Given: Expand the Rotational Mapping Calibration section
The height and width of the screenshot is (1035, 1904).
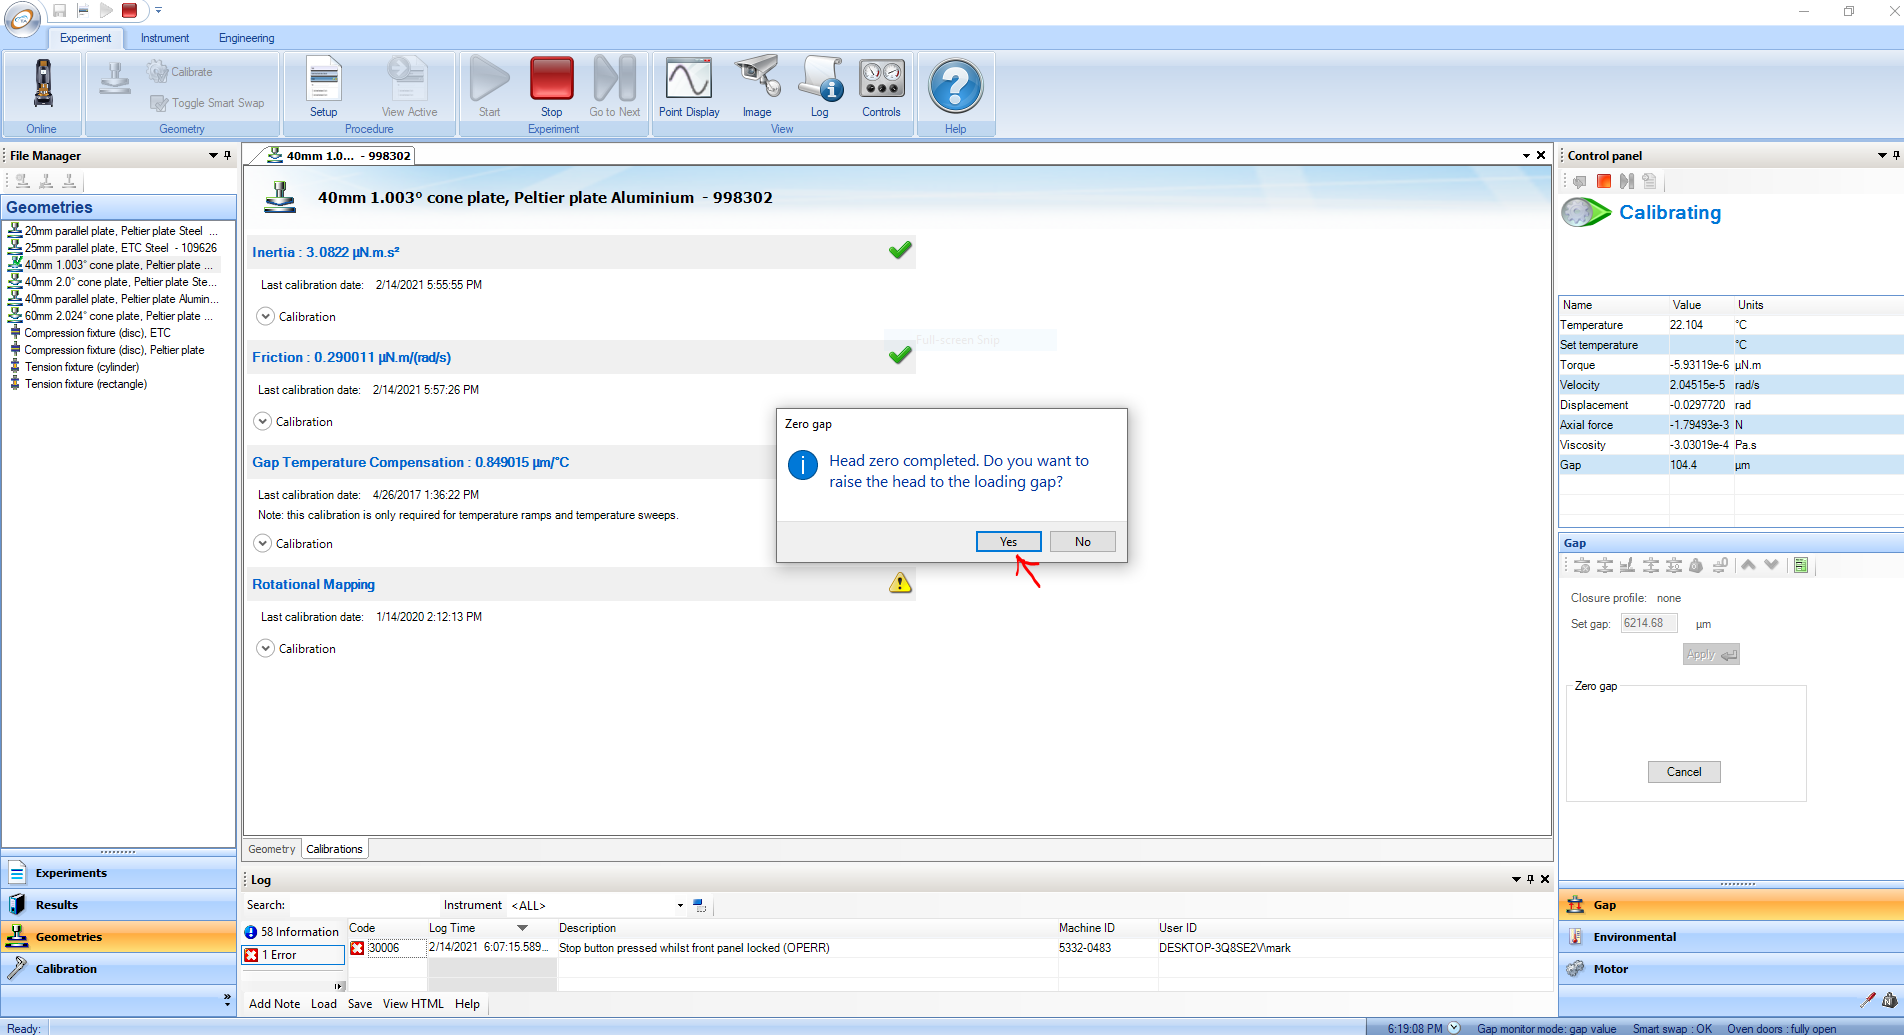Looking at the screenshot, I should click(266, 649).
